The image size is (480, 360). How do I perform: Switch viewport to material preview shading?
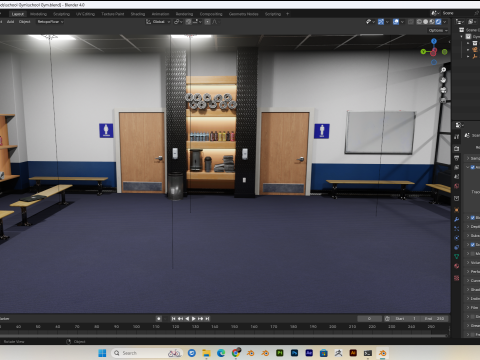(432, 22)
